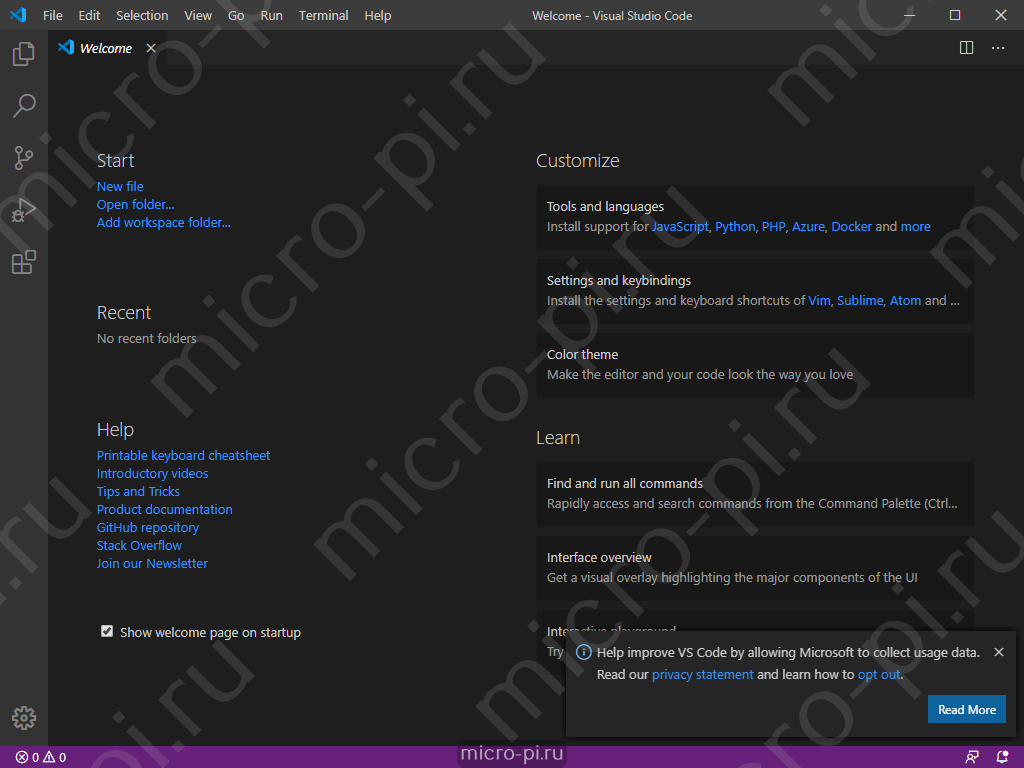Click the Read More button
This screenshot has height=768, width=1024.
[x=967, y=709]
